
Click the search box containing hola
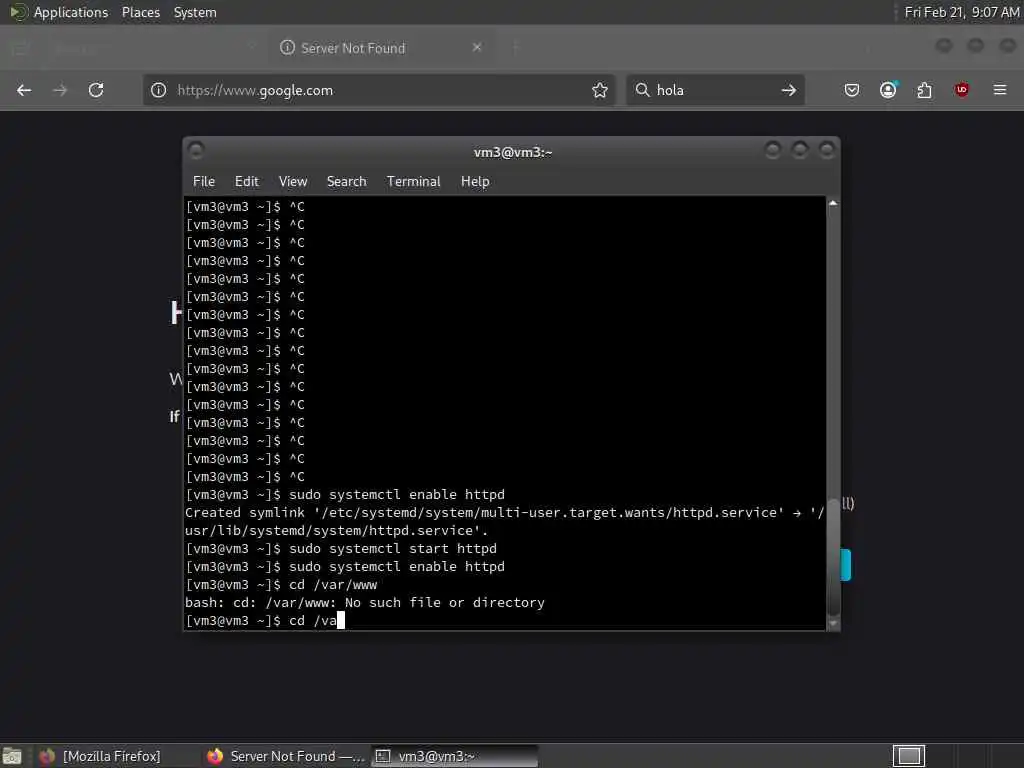(x=715, y=90)
